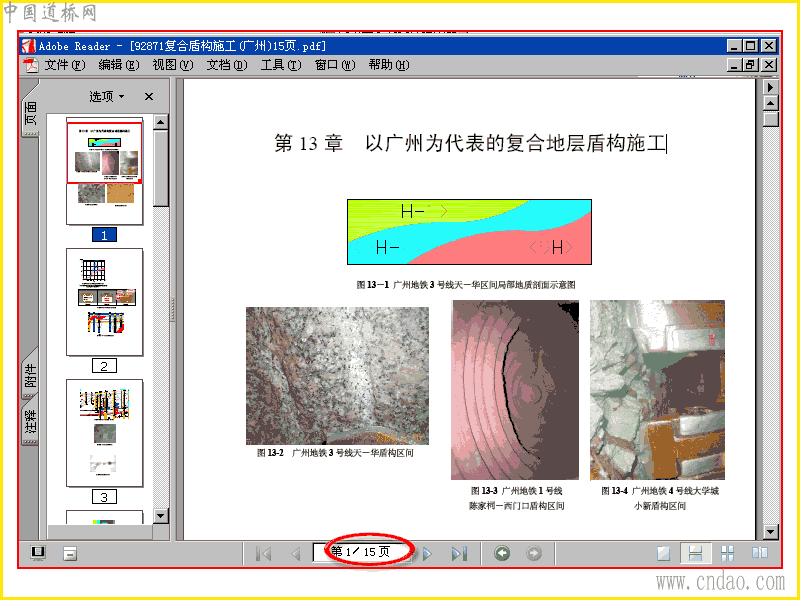800x600 pixels.
Task: Close the pages panel with X
Action: coord(148,96)
